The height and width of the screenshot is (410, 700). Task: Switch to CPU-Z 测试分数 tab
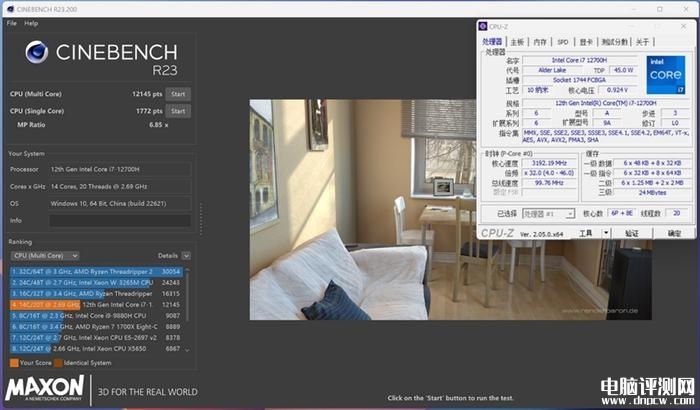click(615, 42)
